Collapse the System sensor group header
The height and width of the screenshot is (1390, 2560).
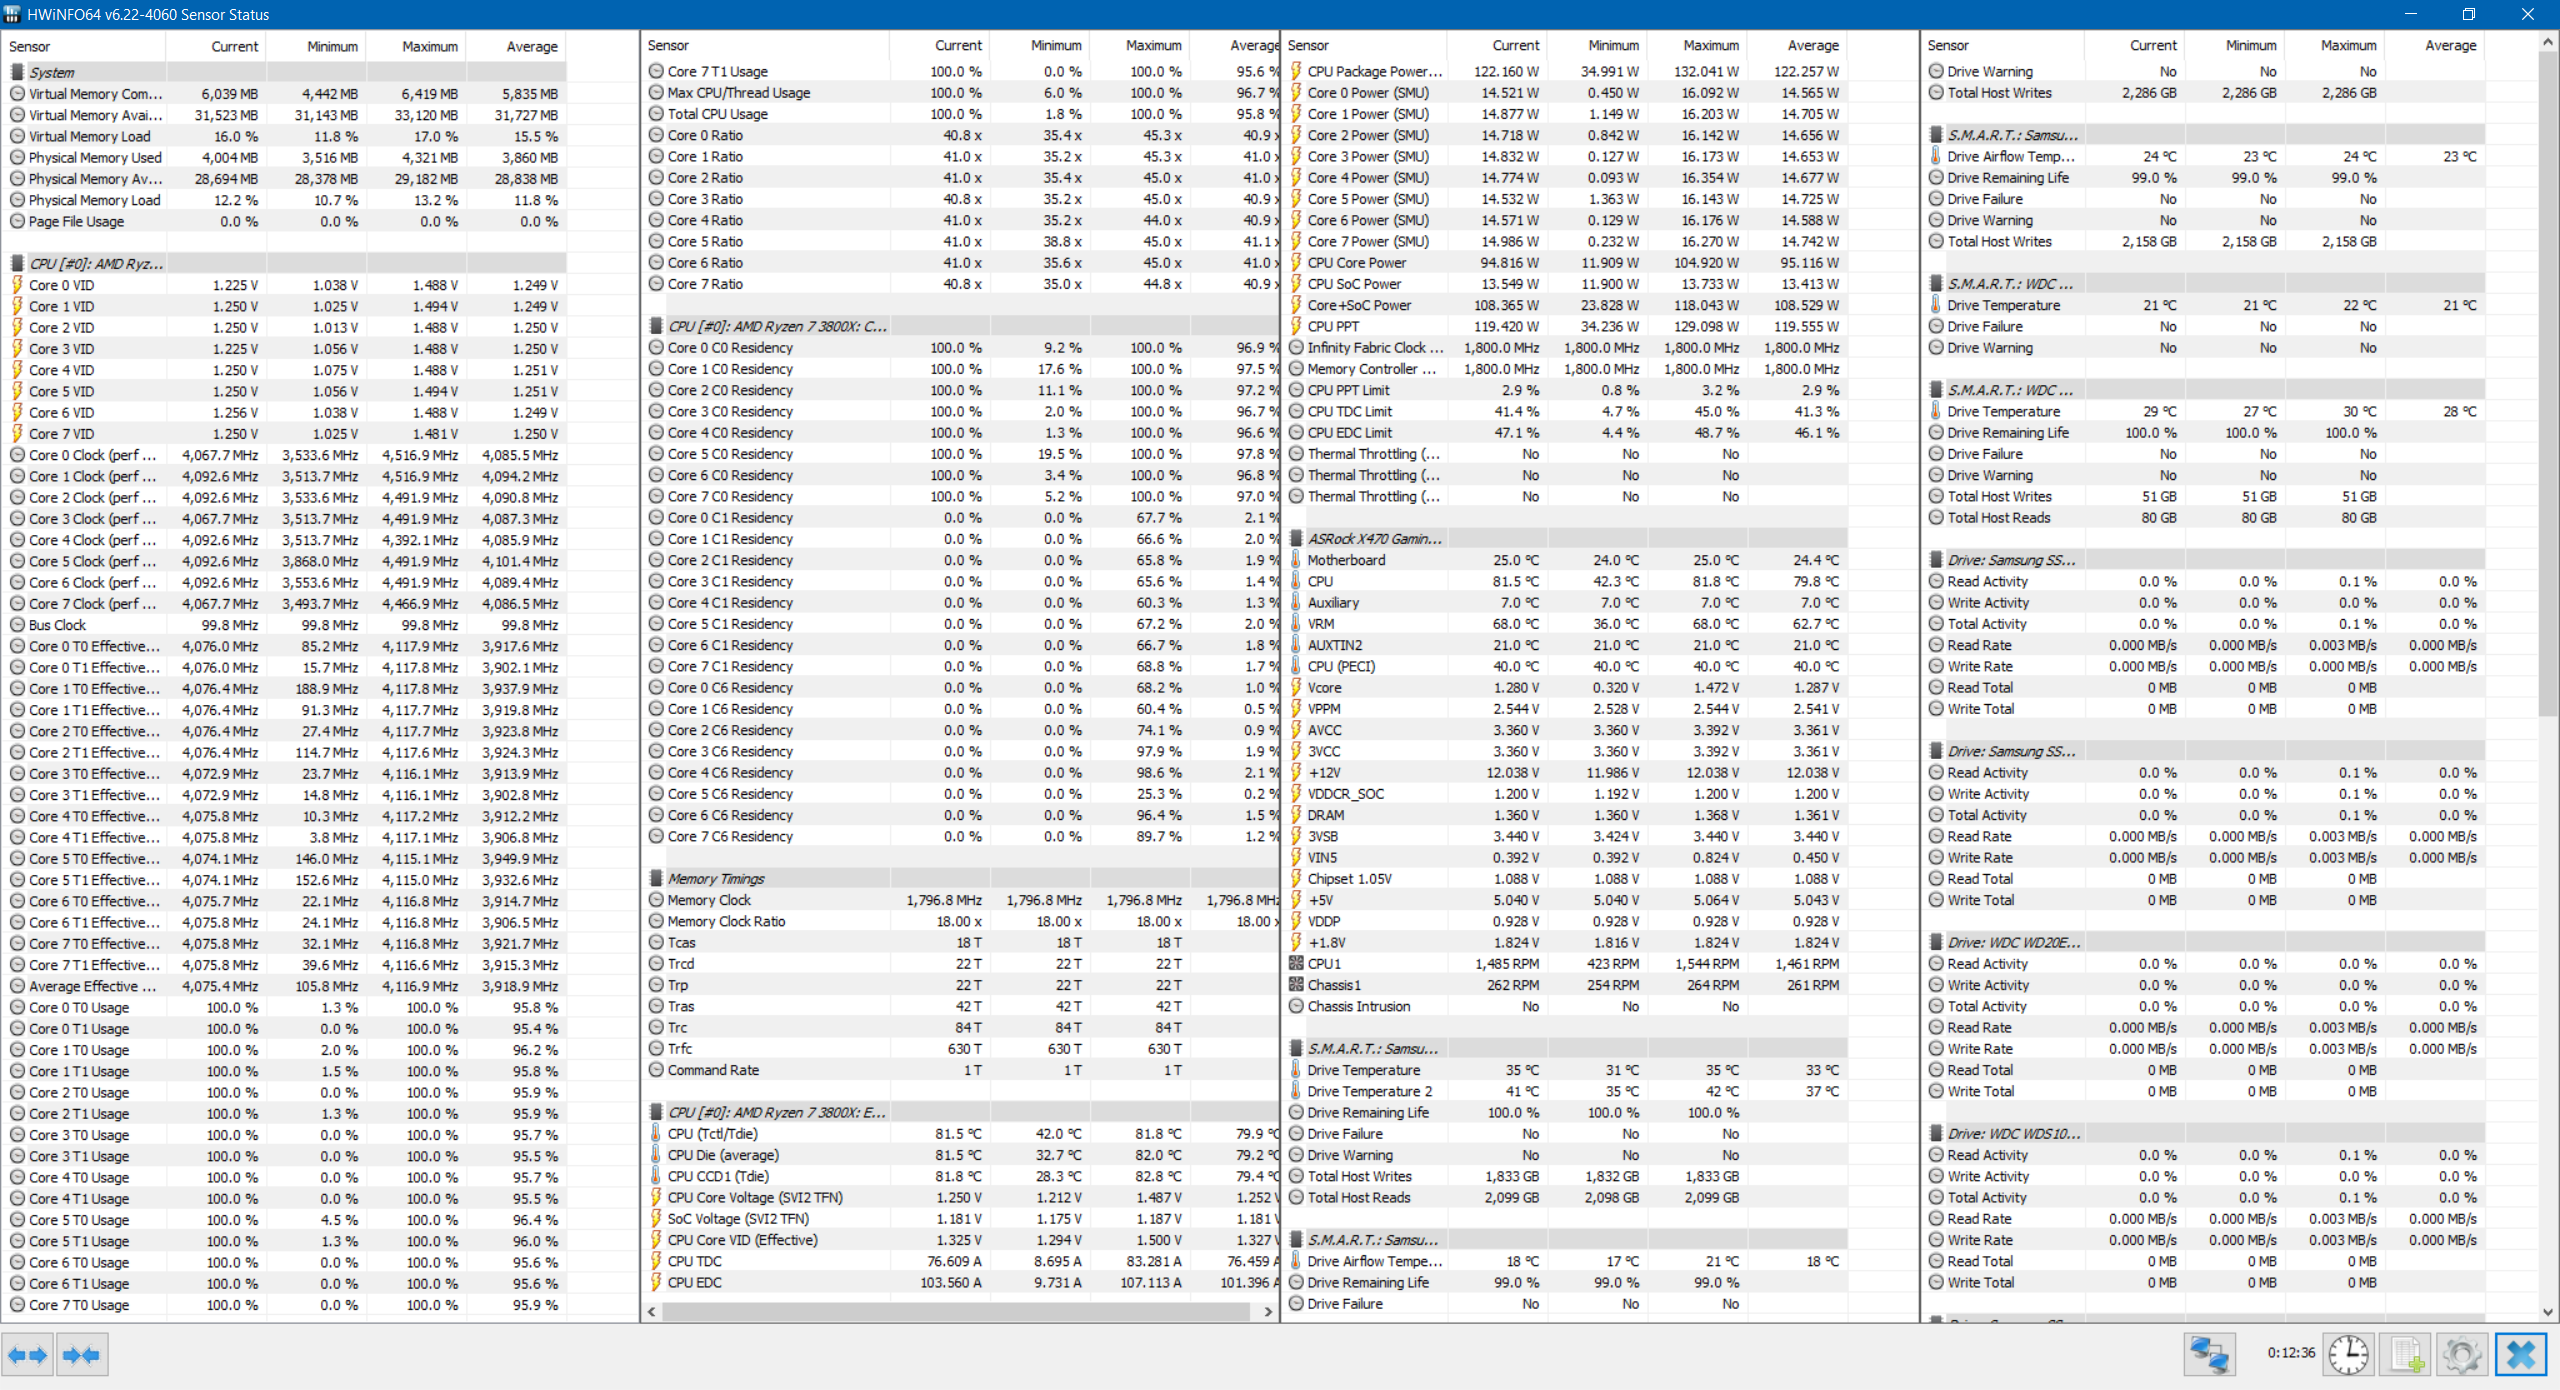pos(52,72)
